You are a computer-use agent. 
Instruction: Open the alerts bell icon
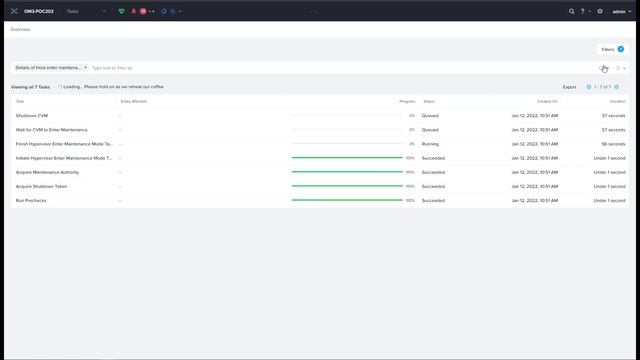[x=133, y=11]
